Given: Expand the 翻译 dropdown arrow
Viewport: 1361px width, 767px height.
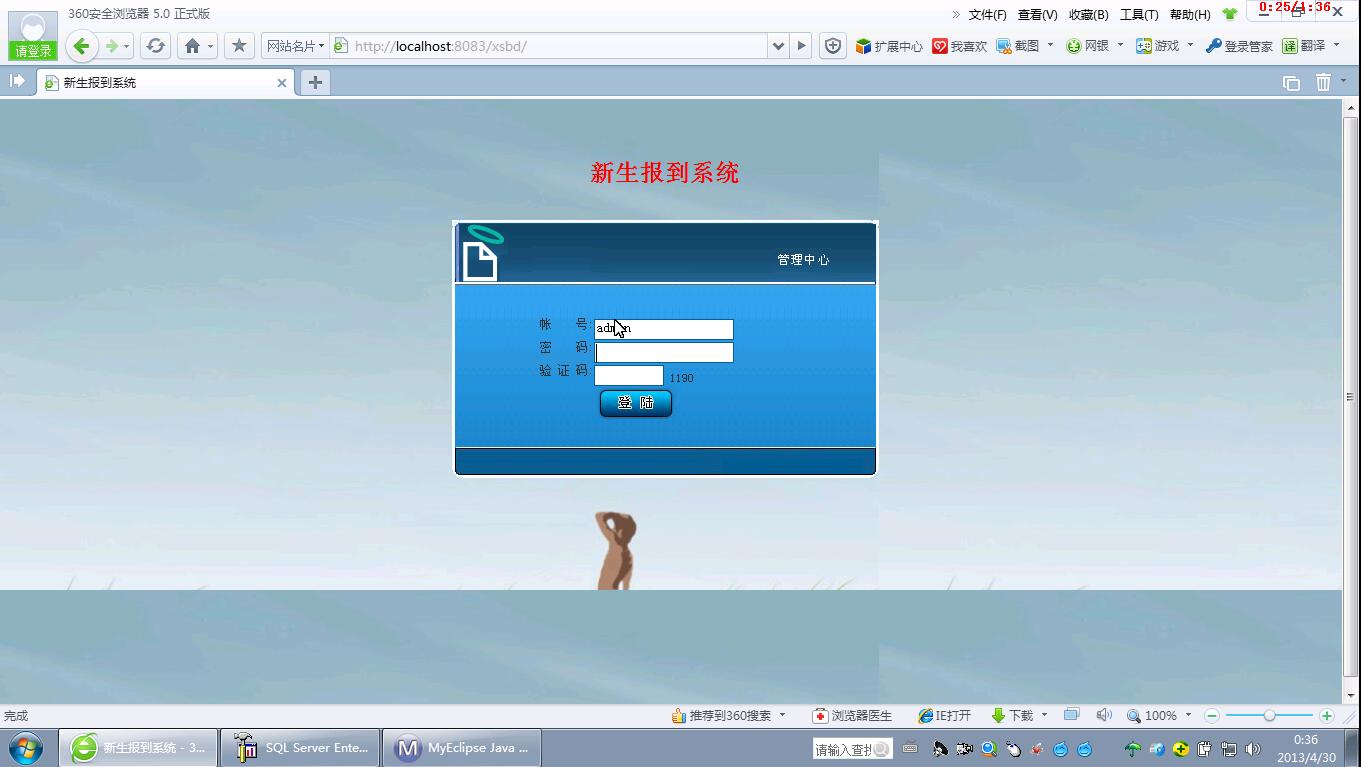Looking at the screenshot, I should click(x=1336, y=45).
